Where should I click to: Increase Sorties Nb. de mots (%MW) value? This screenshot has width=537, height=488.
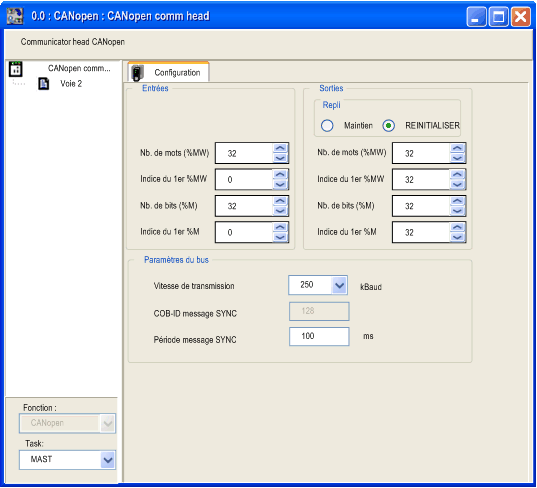click(457, 148)
